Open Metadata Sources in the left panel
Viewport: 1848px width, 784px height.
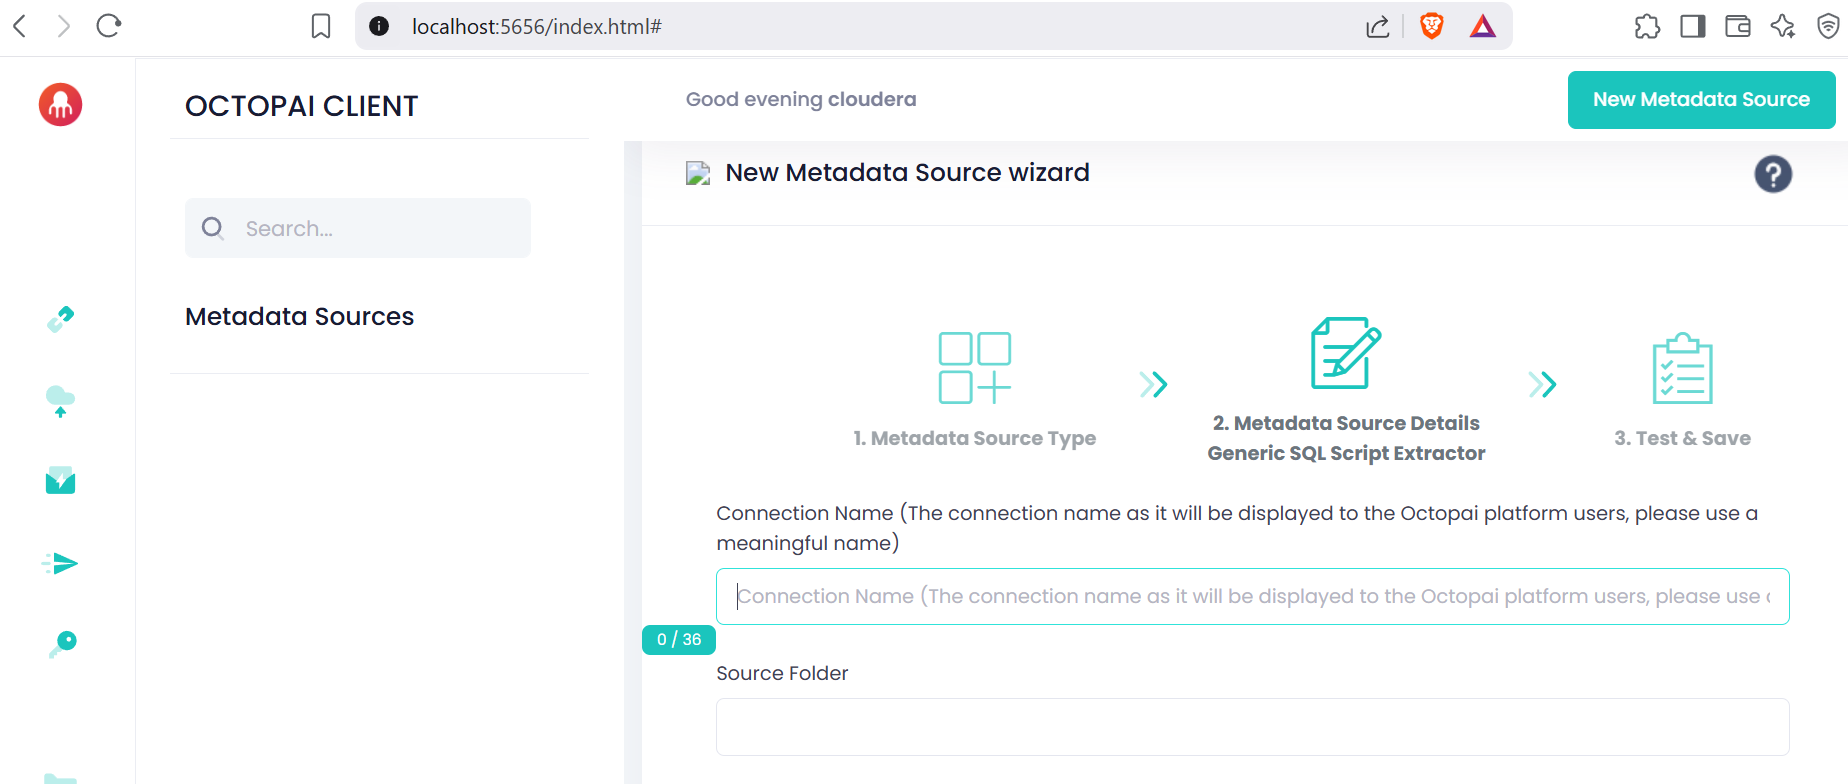coord(299,317)
